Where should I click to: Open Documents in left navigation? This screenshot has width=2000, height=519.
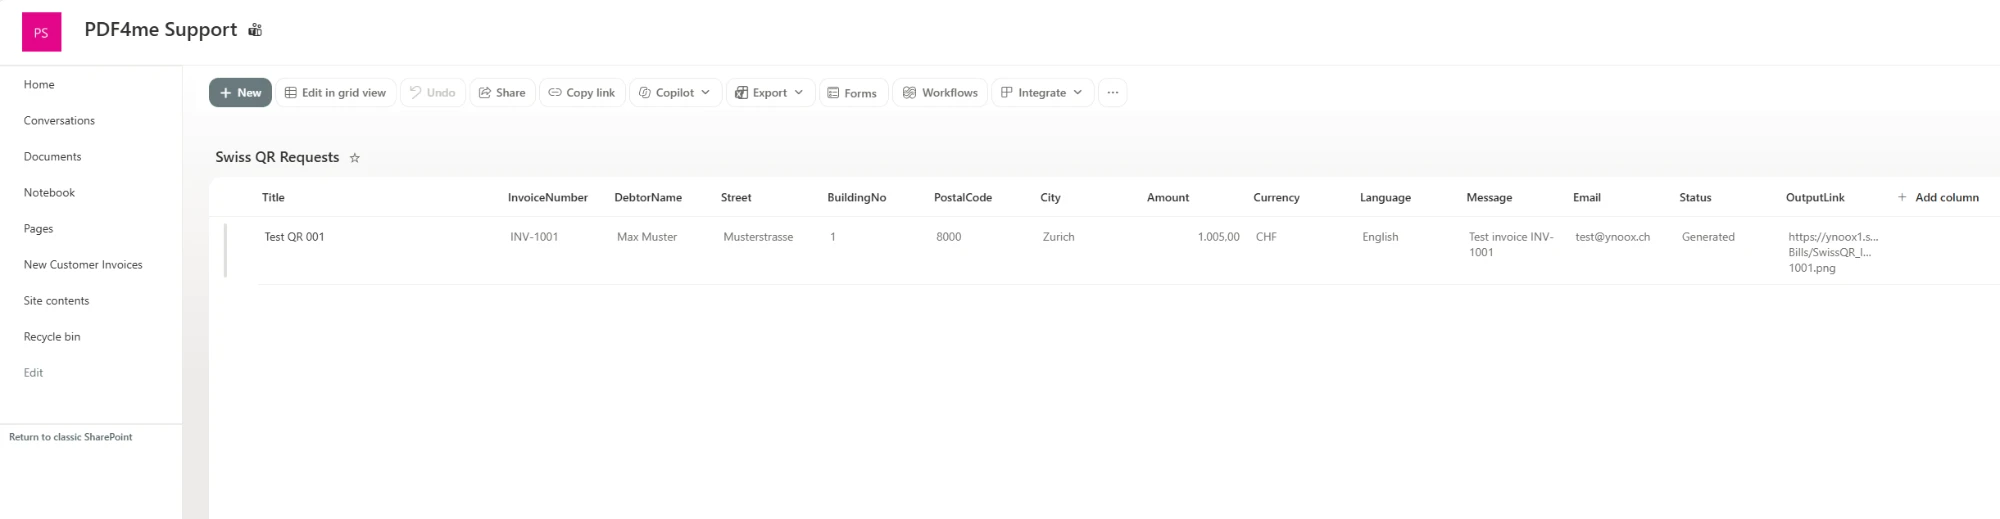52,157
